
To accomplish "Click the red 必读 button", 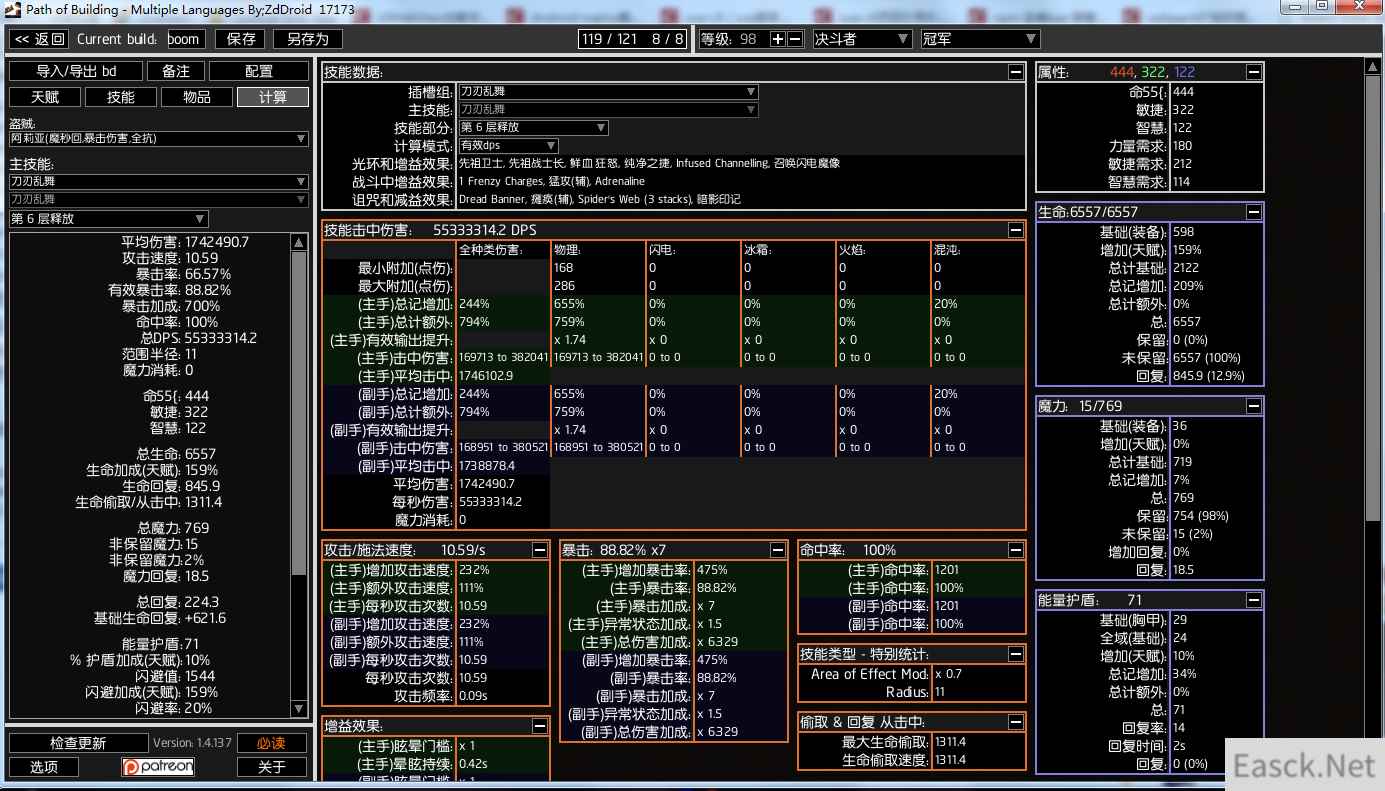I will (272, 743).
